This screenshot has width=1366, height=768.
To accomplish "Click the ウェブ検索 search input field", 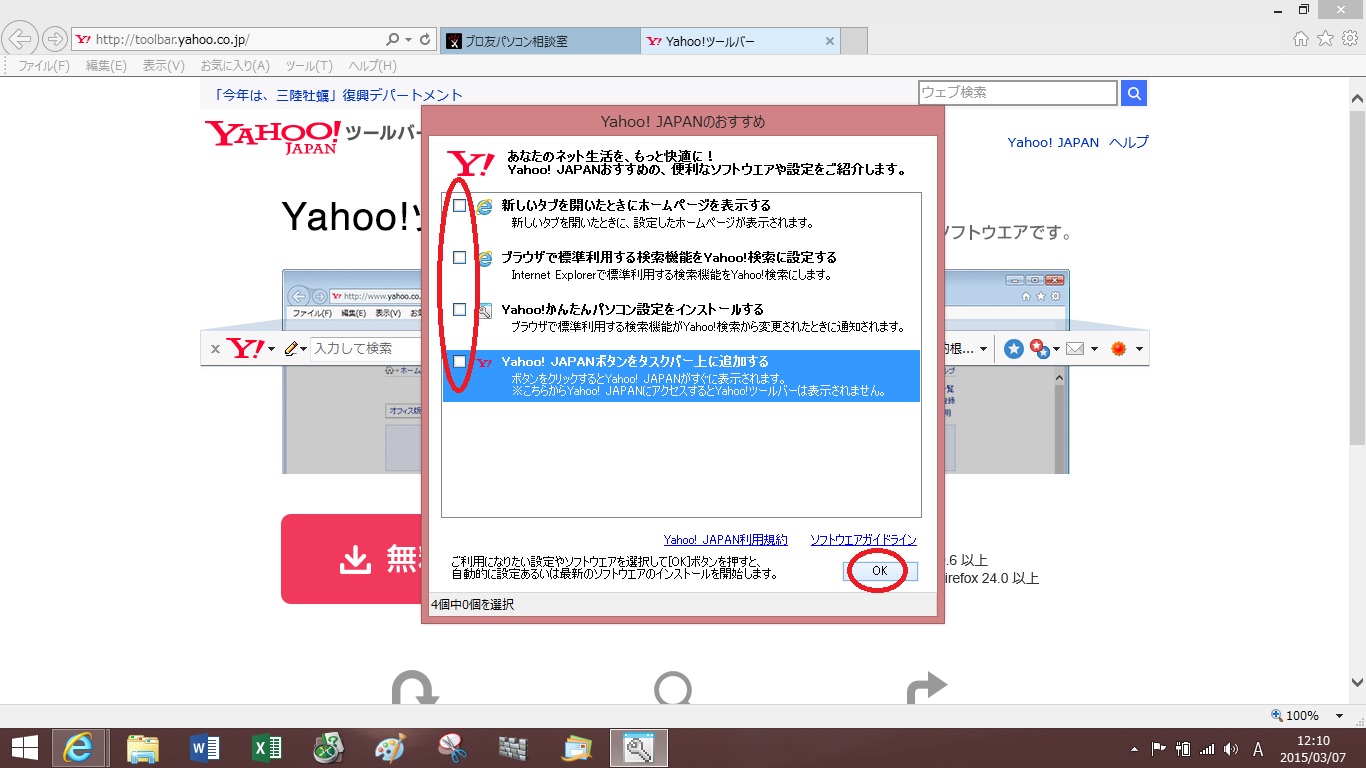I will (1017, 93).
